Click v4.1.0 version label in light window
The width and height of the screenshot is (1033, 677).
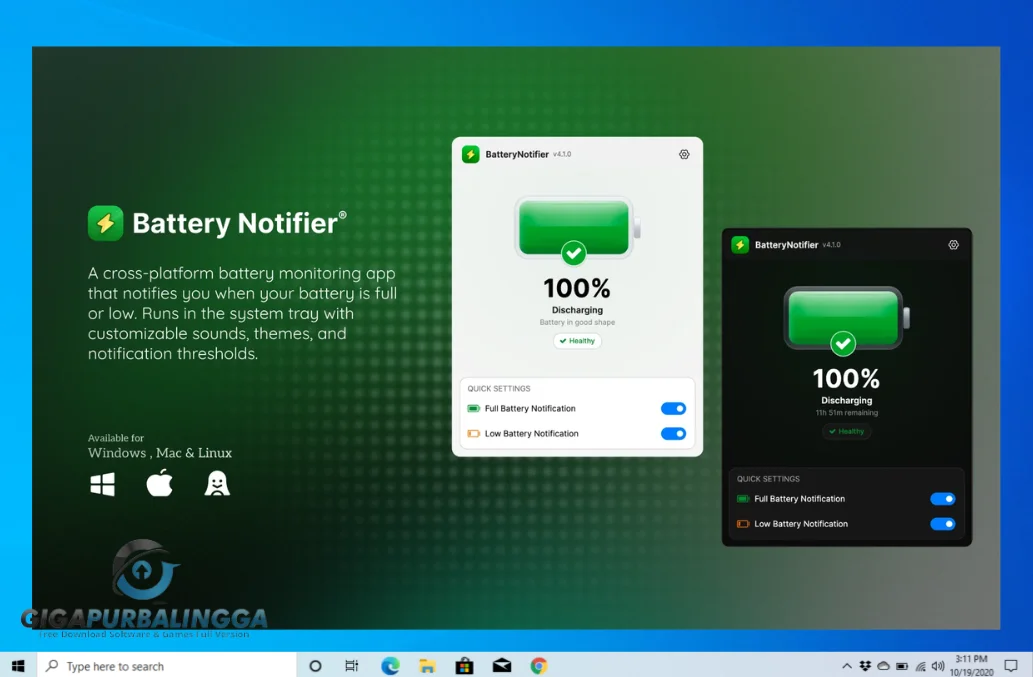click(x=562, y=154)
